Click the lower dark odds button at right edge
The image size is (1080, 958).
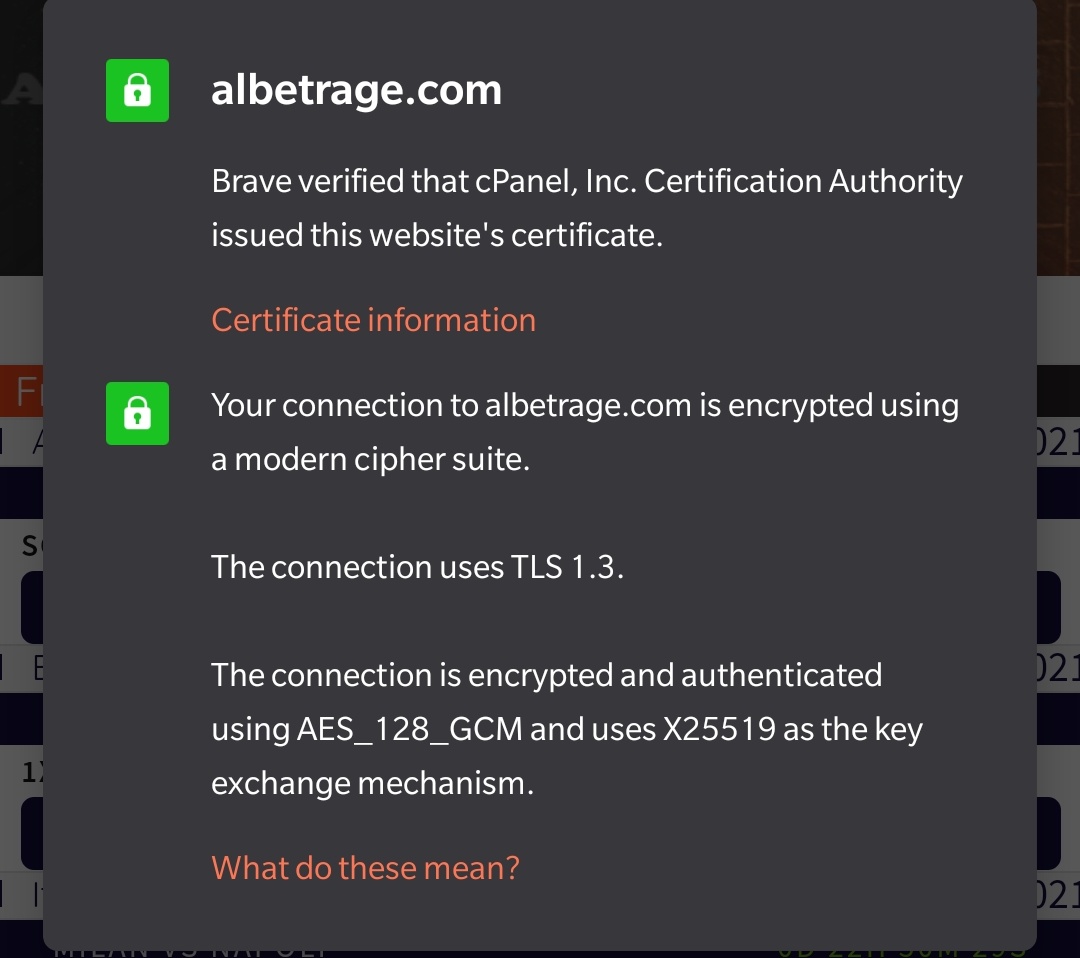click(x=1048, y=833)
